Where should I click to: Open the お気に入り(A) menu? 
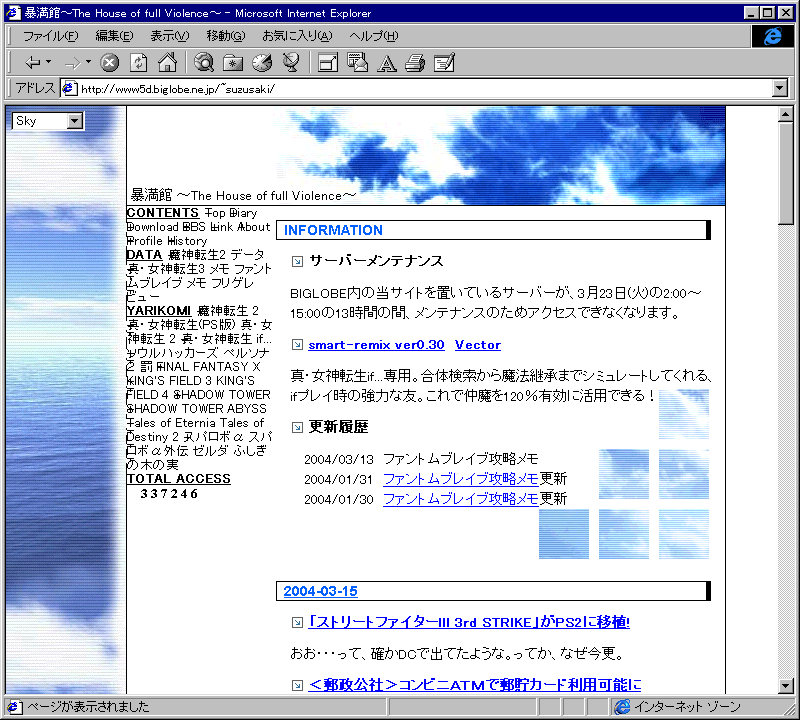[297, 36]
